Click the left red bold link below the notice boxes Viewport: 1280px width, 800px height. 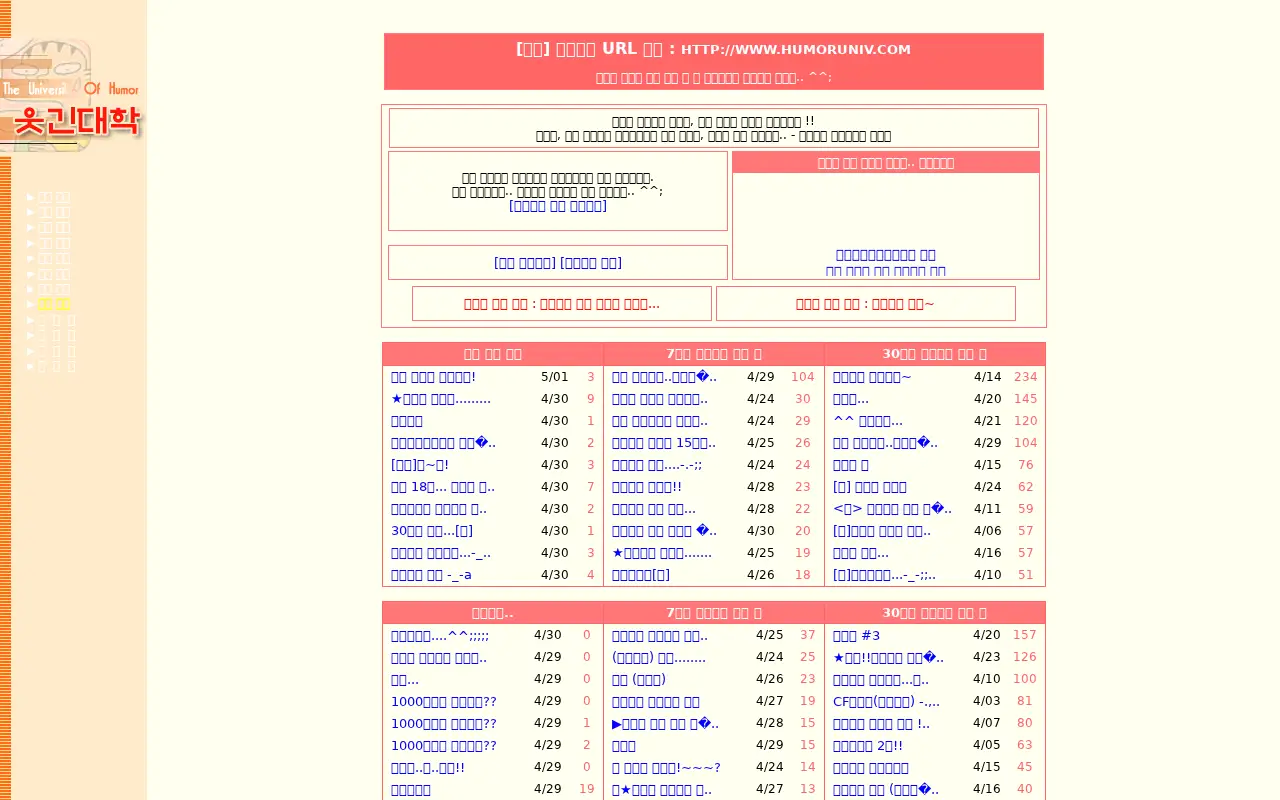(x=562, y=304)
